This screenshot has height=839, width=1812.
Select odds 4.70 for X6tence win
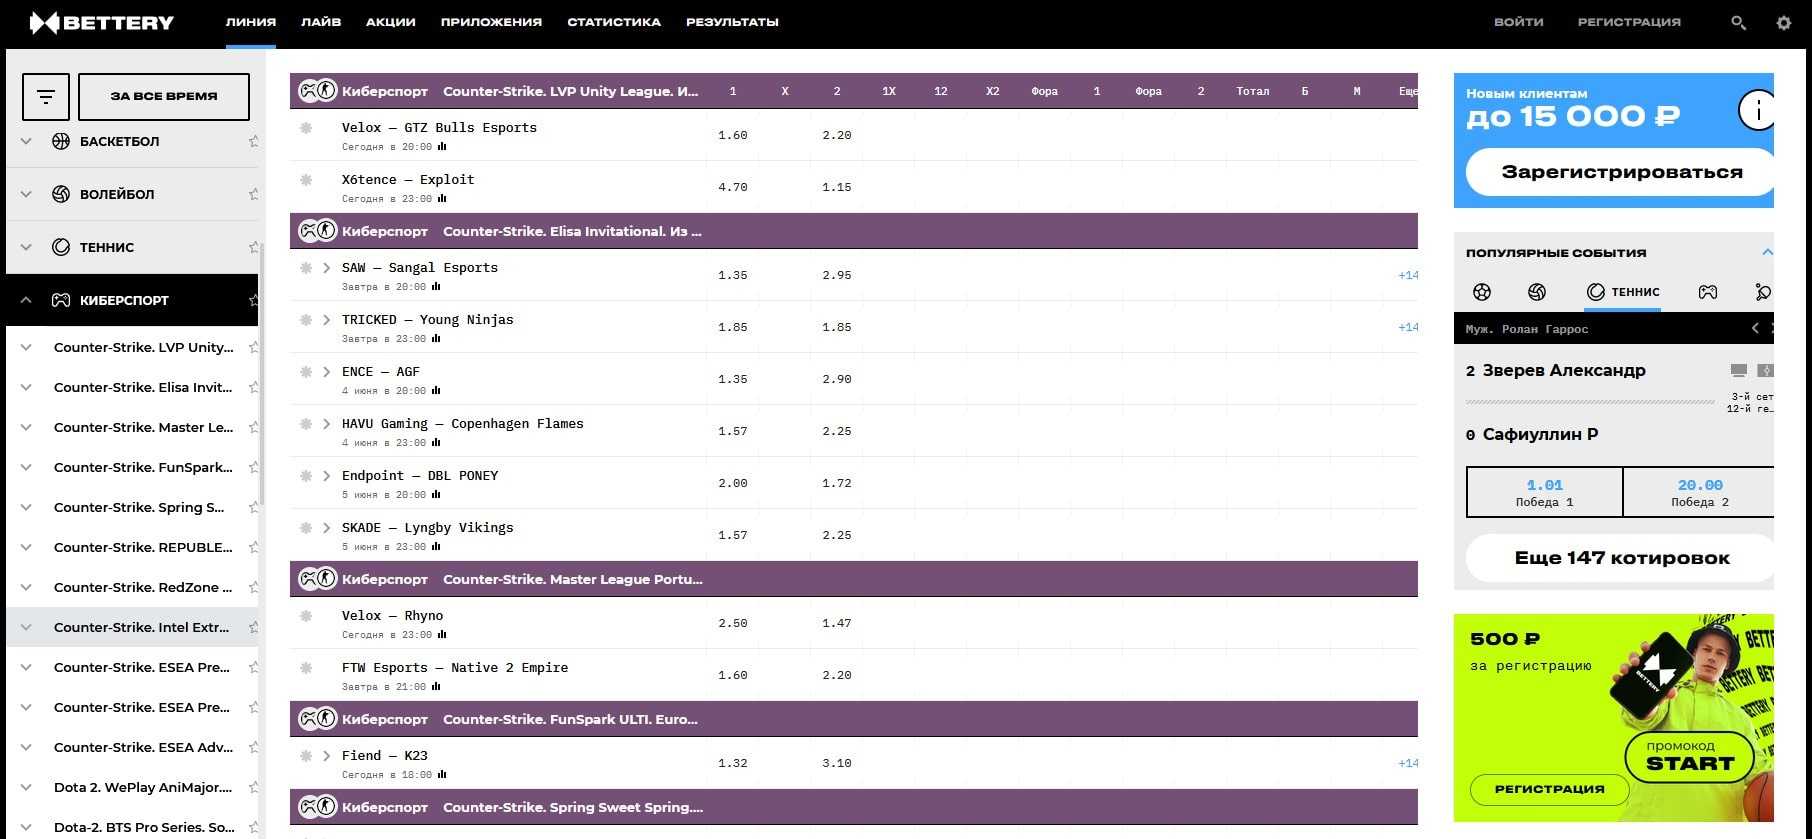click(x=733, y=187)
